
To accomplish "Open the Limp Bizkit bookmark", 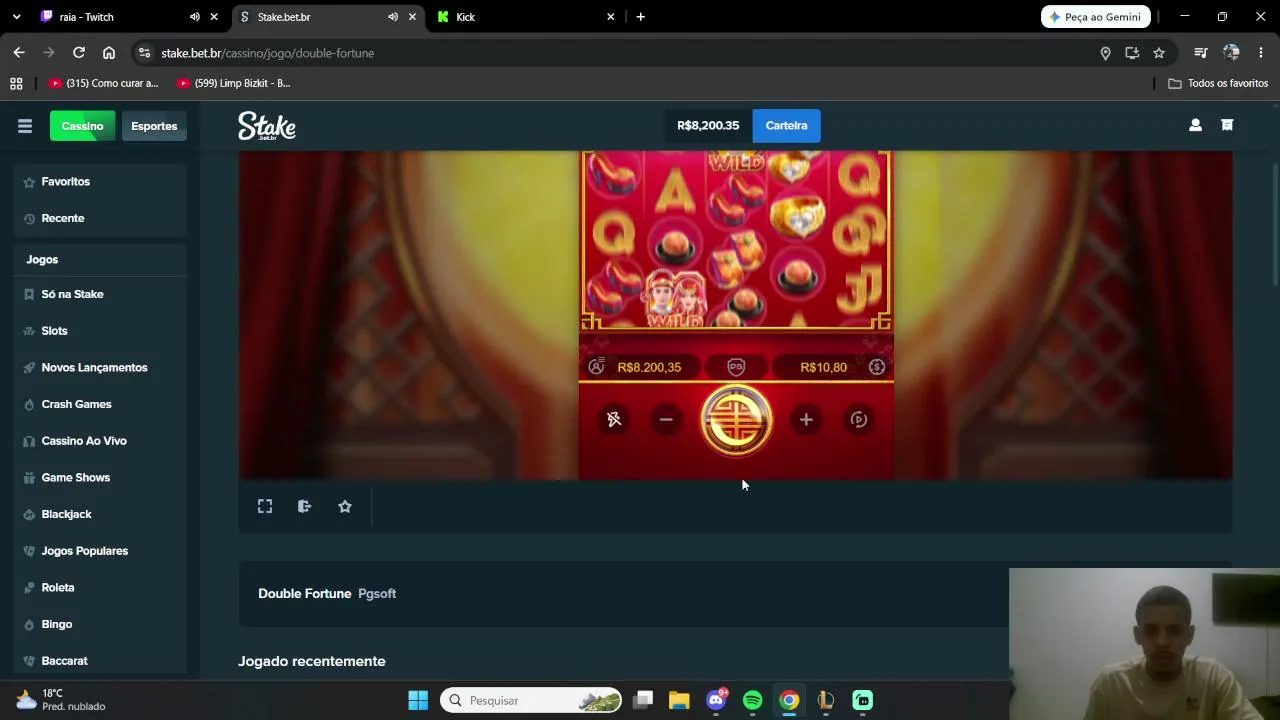I will point(234,84).
